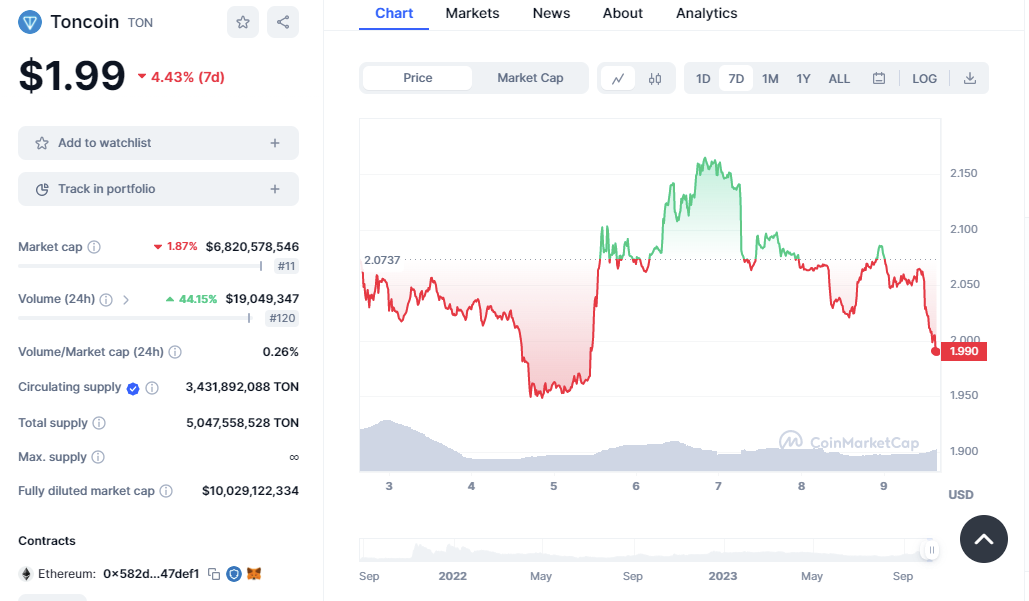The image size is (1029, 601).
Task: Click the Contracts heading
Action: (x=47, y=541)
